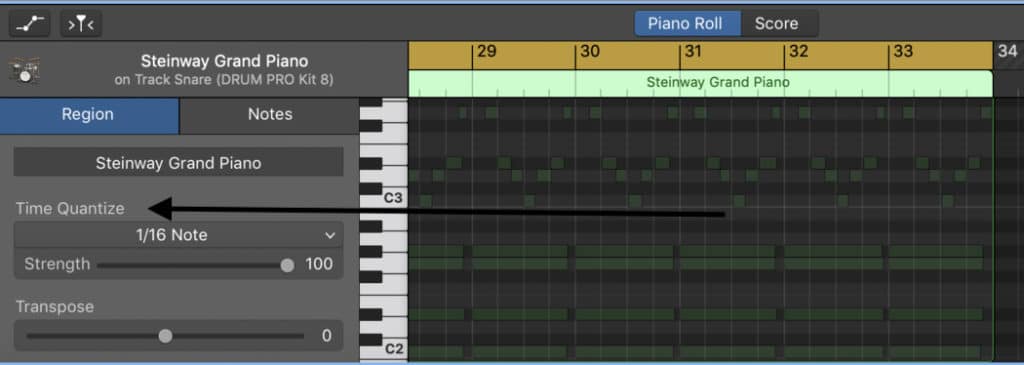The width and height of the screenshot is (1024, 365).
Task: Click the Time Quantize label
Action: [x=70, y=209]
